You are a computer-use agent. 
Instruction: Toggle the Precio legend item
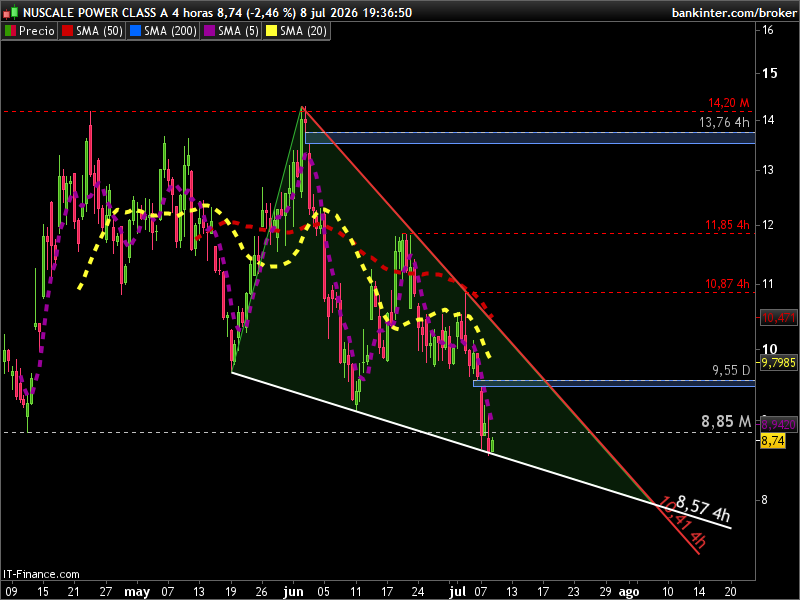point(30,31)
